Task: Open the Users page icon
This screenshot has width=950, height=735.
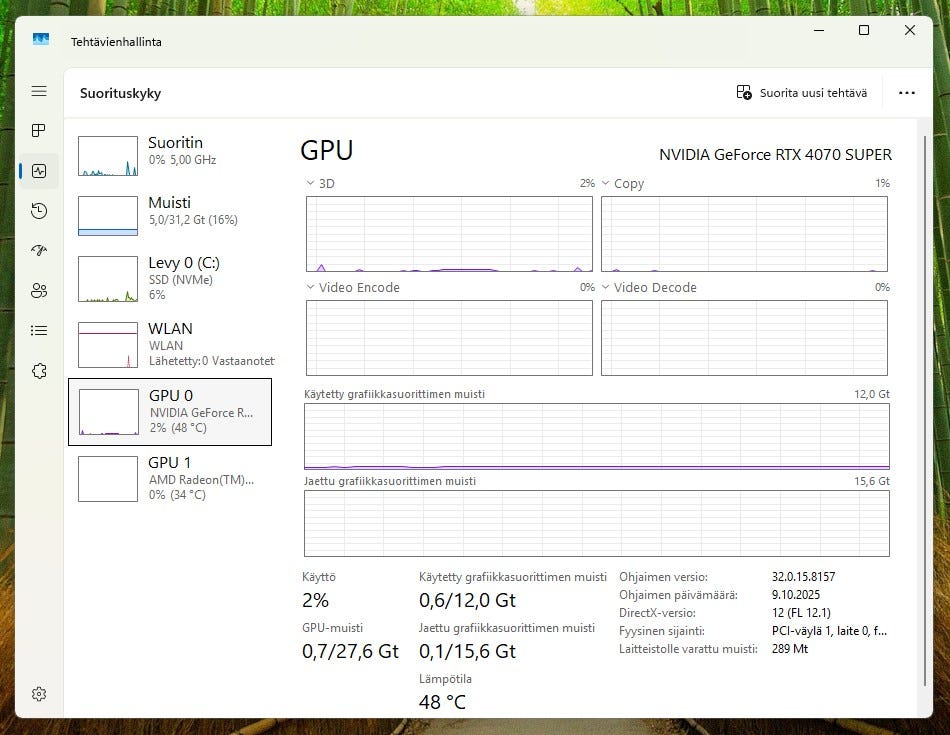Action: pyautogui.click(x=39, y=290)
